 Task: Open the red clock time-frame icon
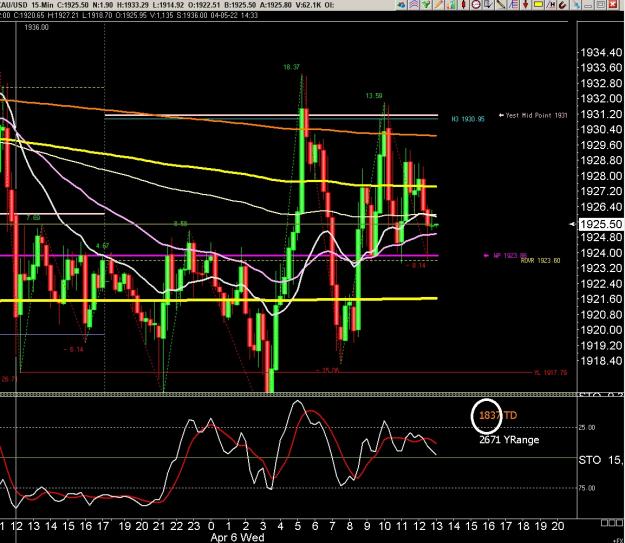(476, 5)
